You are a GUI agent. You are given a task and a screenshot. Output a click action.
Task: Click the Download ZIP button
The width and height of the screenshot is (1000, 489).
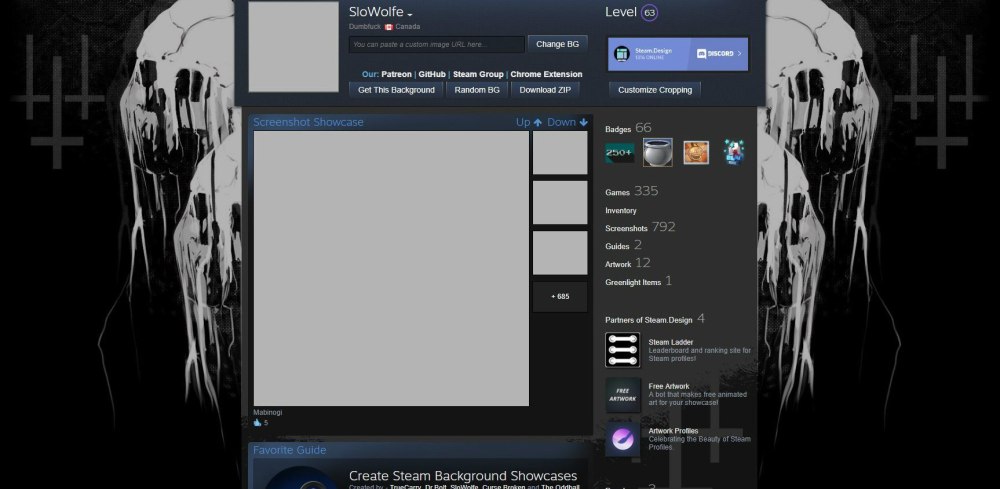(545, 90)
